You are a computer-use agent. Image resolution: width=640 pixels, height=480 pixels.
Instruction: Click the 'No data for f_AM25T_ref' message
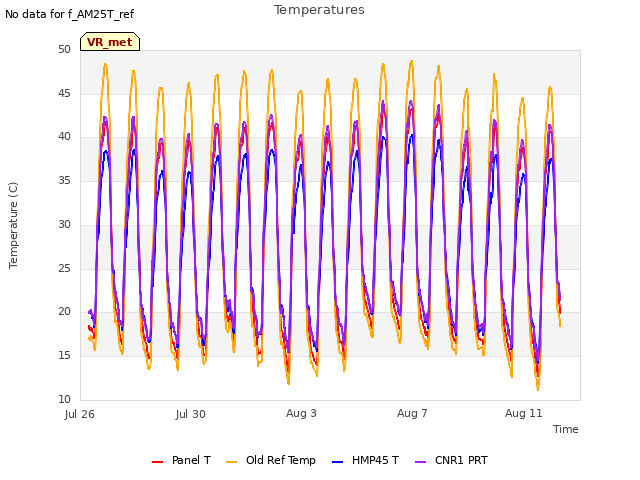(69, 14)
